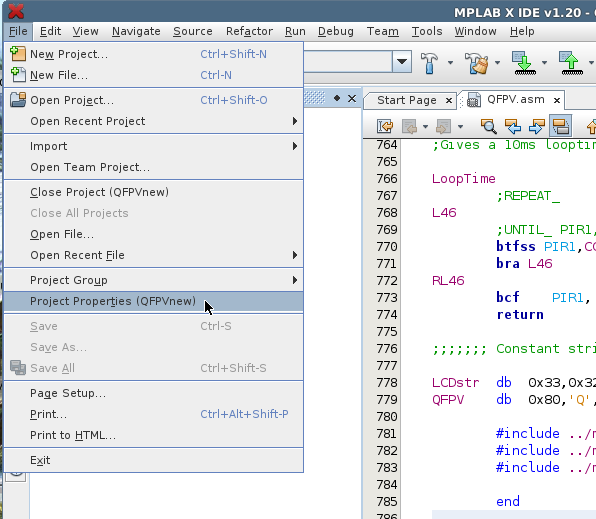The image size is (596, 519).
Task: Click the green up-arrow read device icon
Action: click(571, 63)
